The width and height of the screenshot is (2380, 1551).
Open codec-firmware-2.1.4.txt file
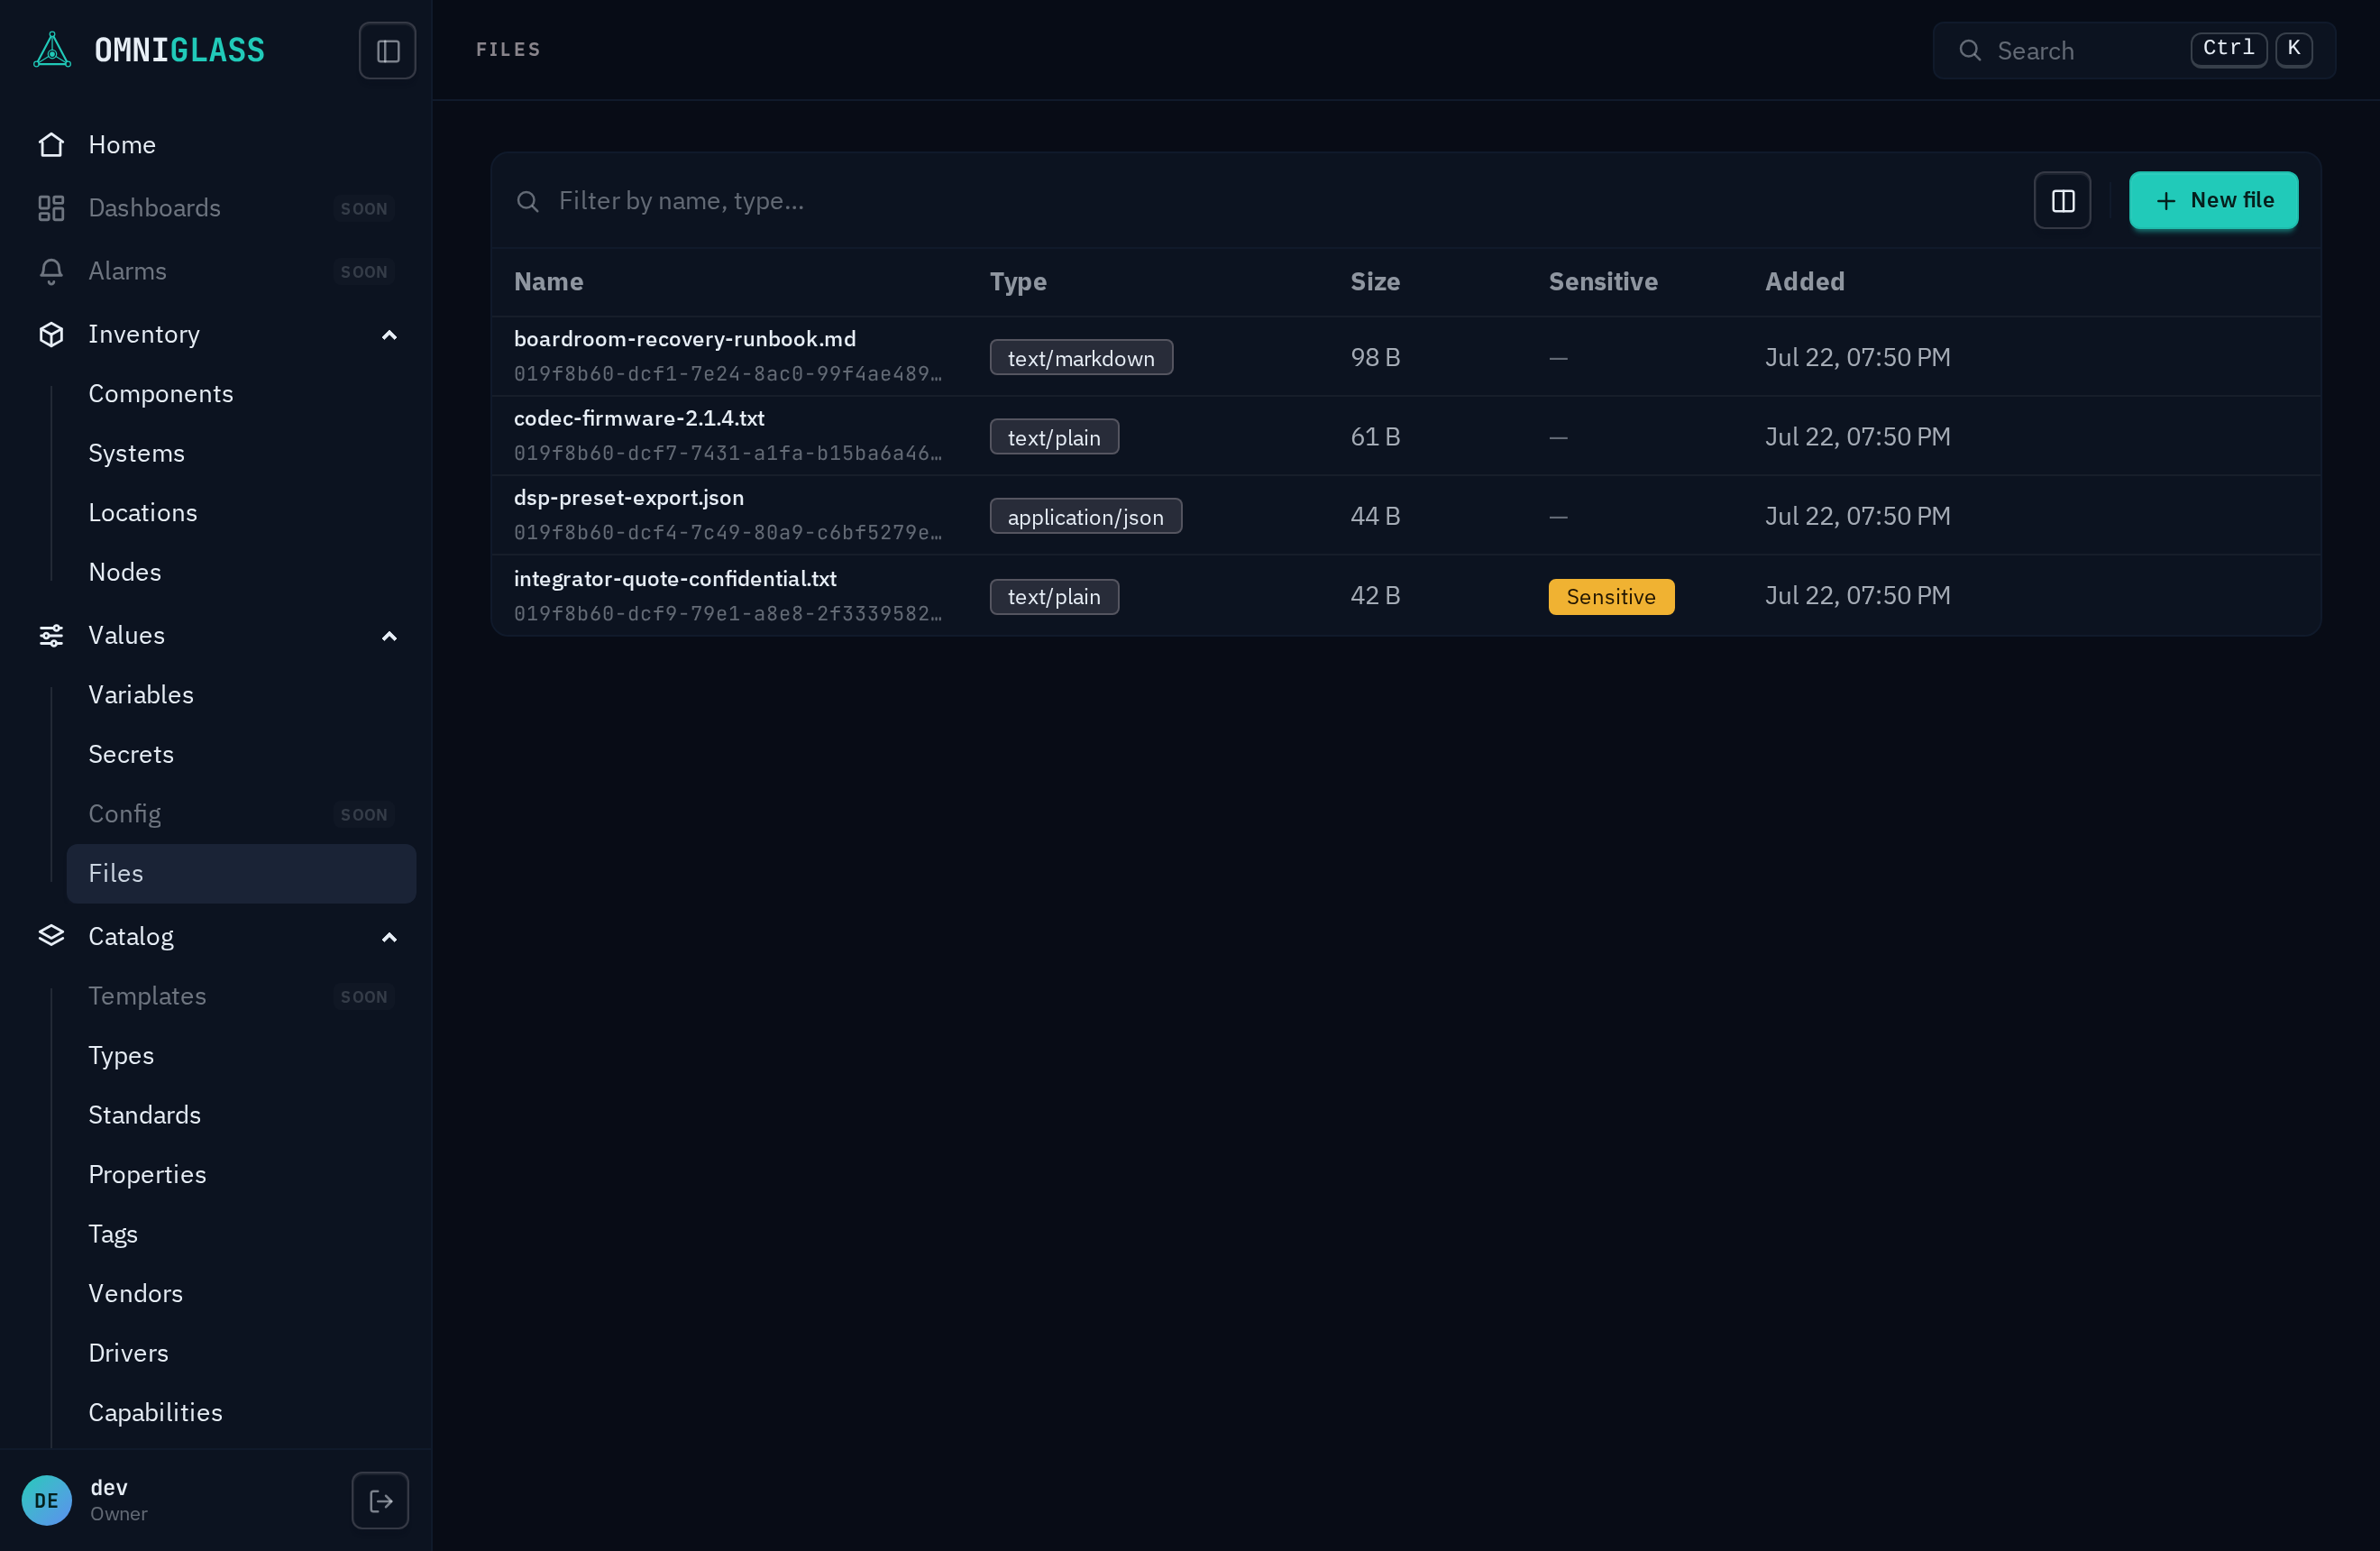639,418
